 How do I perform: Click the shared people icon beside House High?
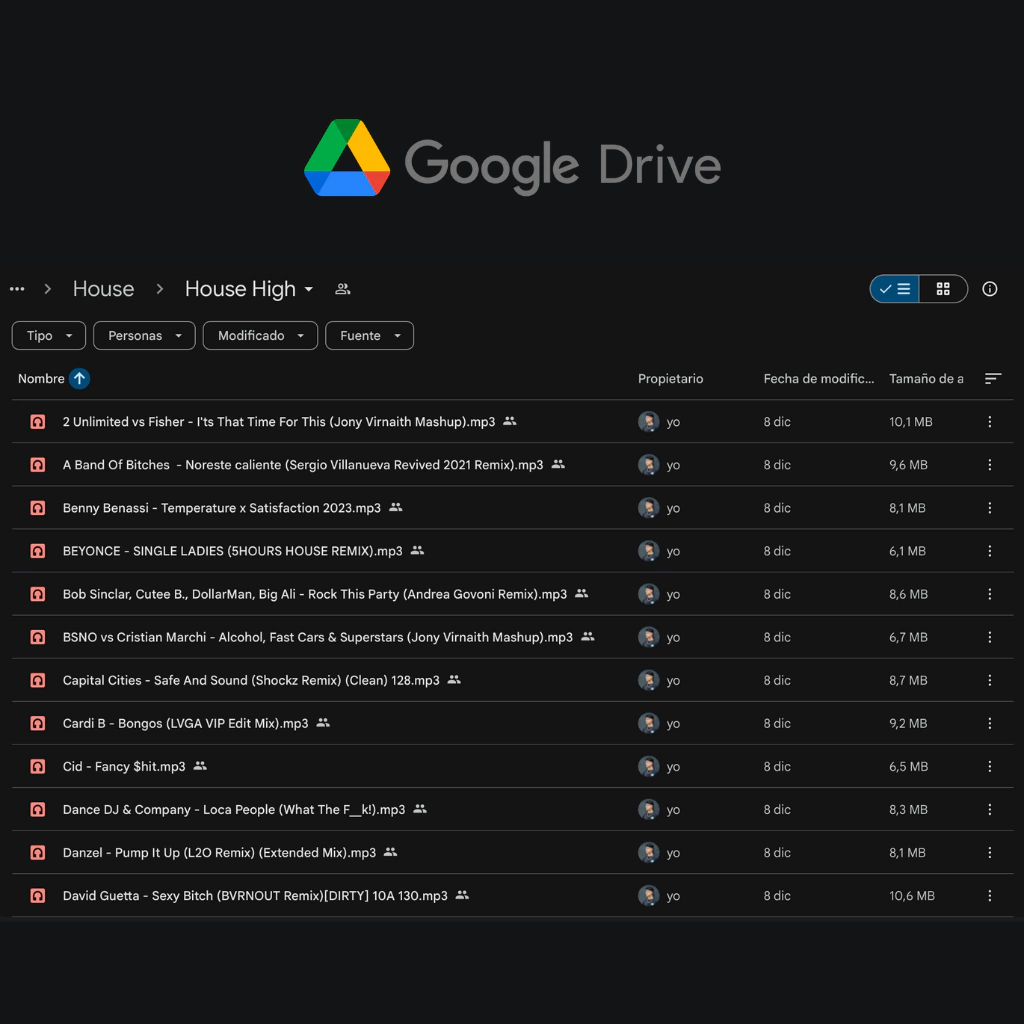click(343, 289)
